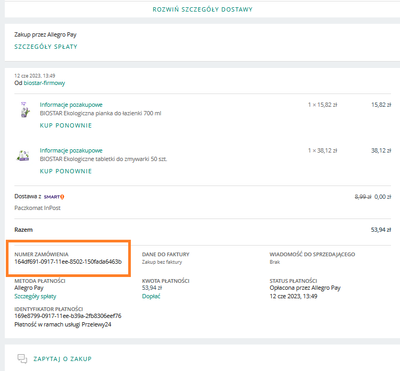This screenshot has width=400, height=371.
Task: Click the 1 × 15,82 zł quantity cell
Action: pos(322,105)
